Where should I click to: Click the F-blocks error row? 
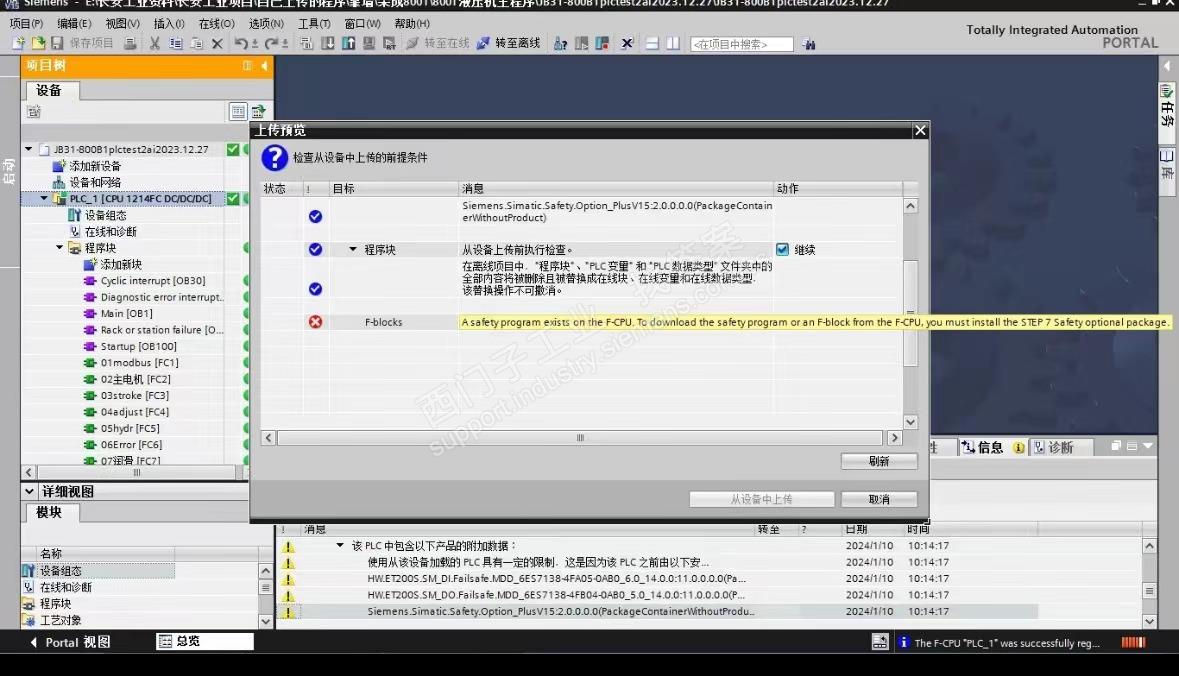click(x=581, y=322)
